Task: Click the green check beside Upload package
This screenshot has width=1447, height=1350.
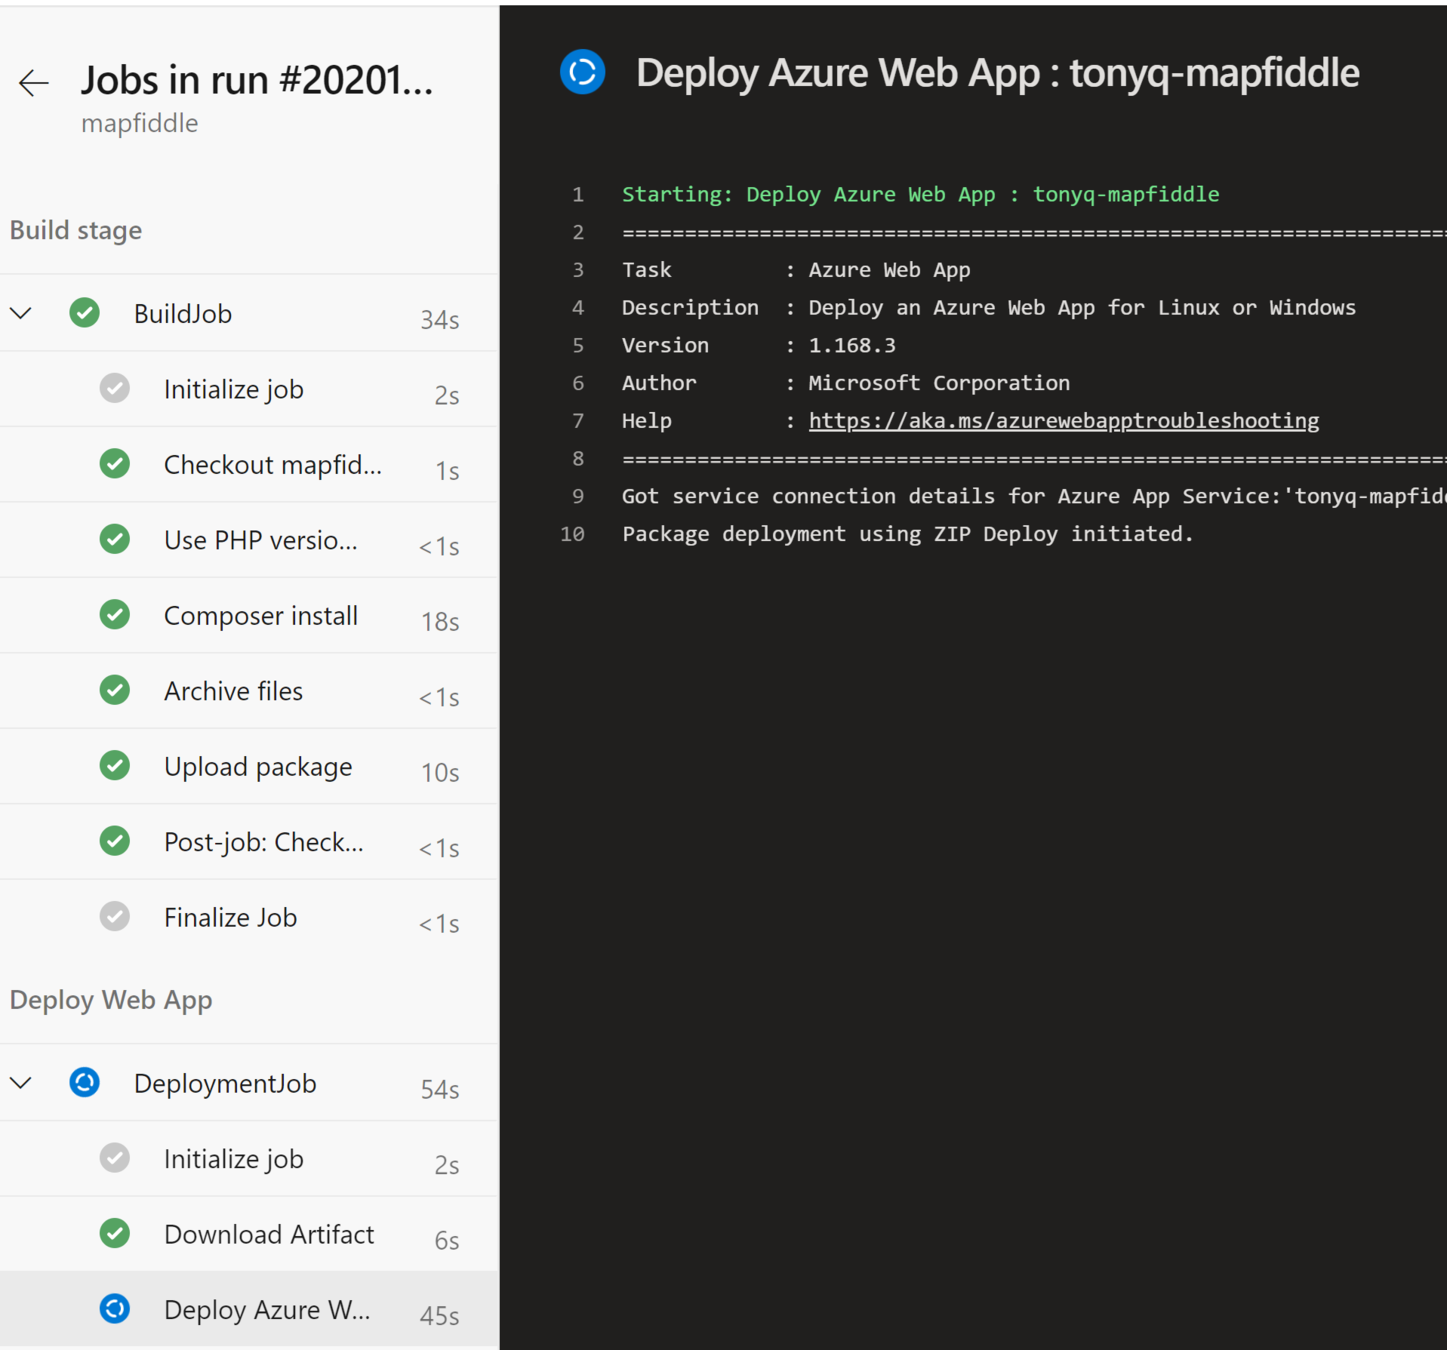Action: pos(115,766)
